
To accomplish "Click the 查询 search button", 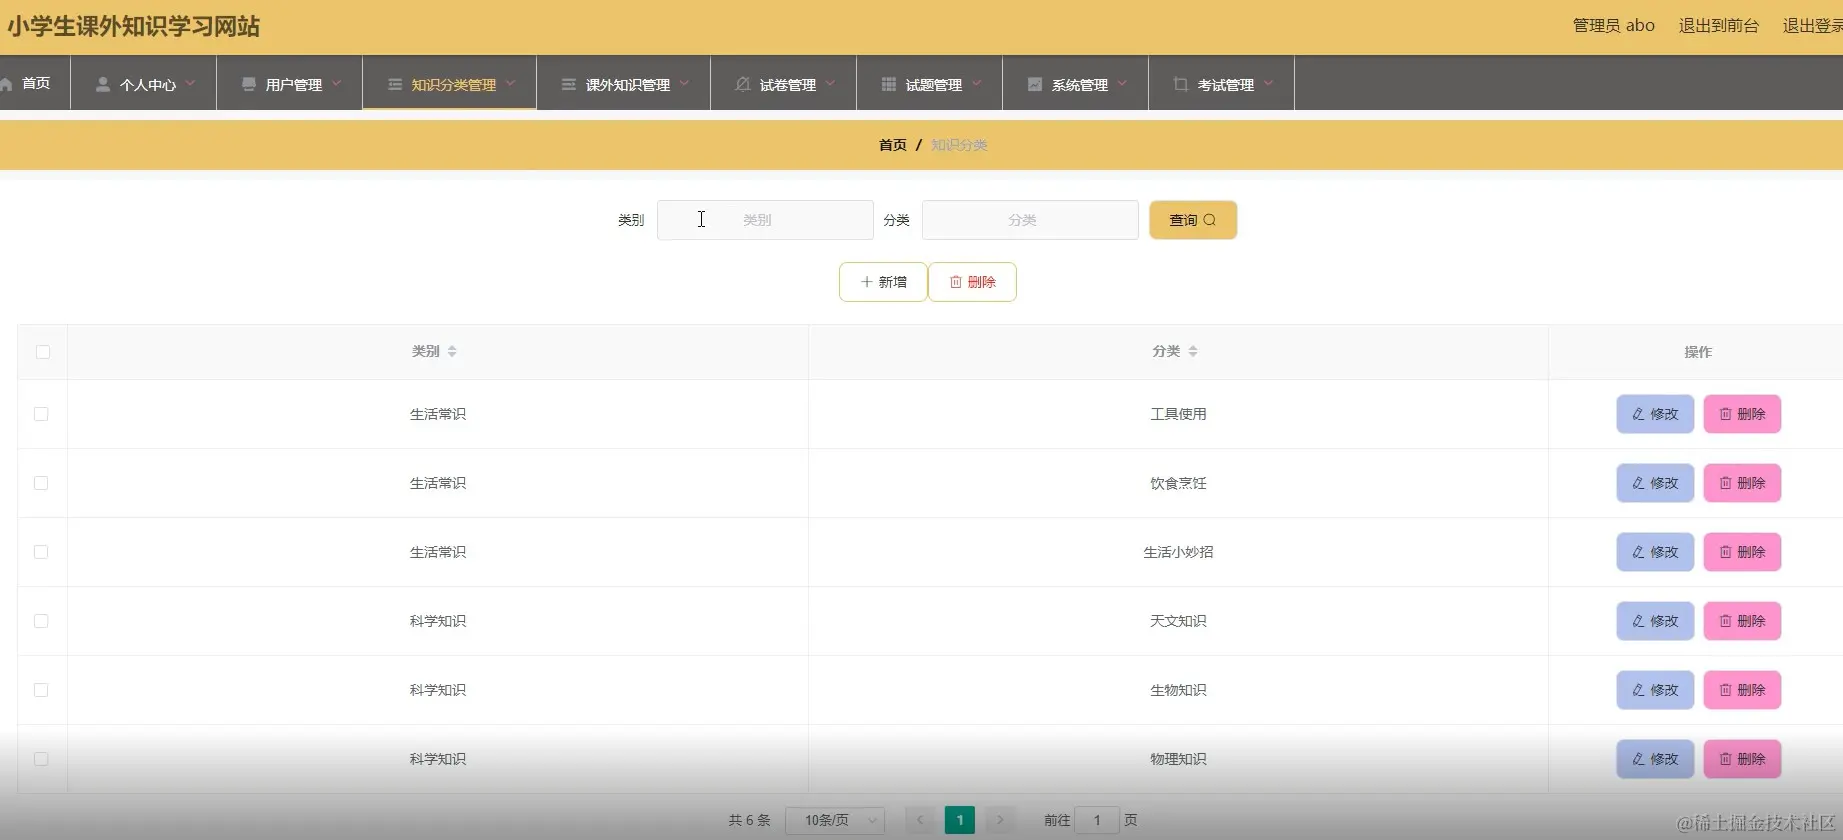I will [1193, 220].
